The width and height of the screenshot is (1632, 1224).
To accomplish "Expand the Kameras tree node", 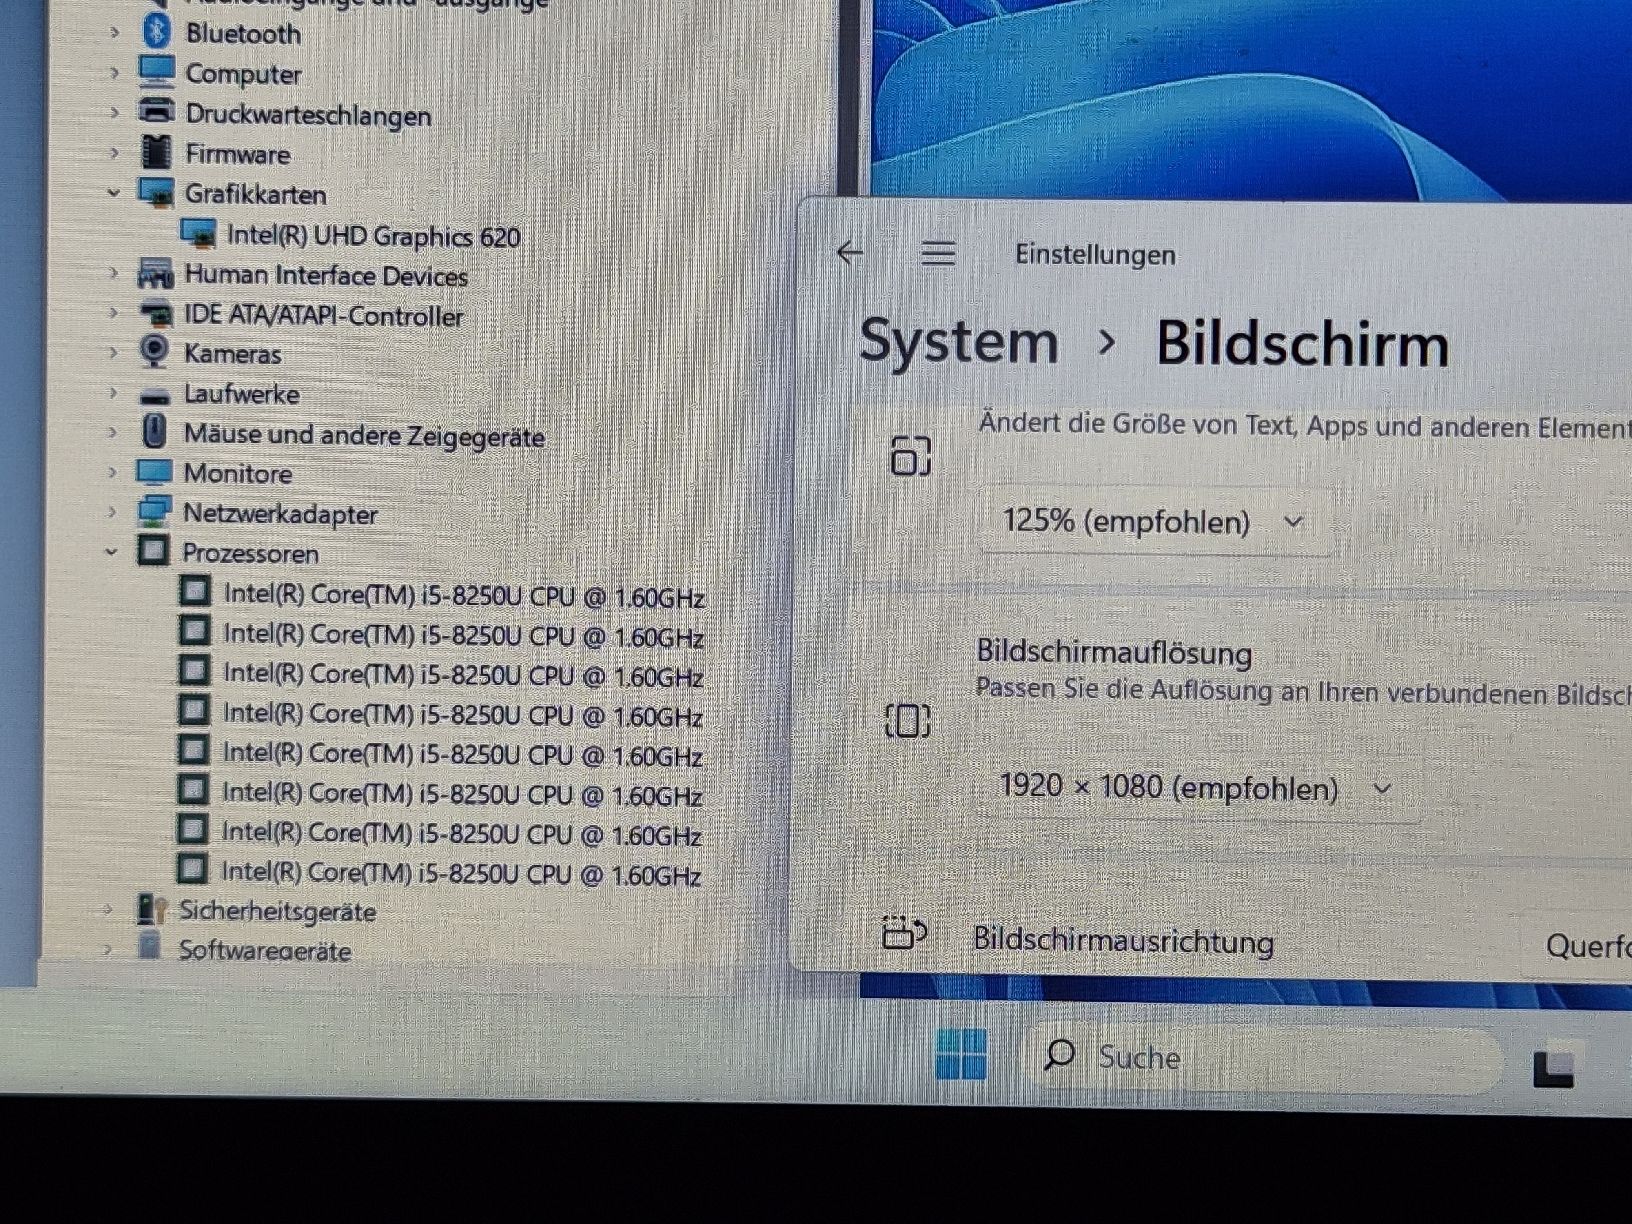I will tap(113, 353).
